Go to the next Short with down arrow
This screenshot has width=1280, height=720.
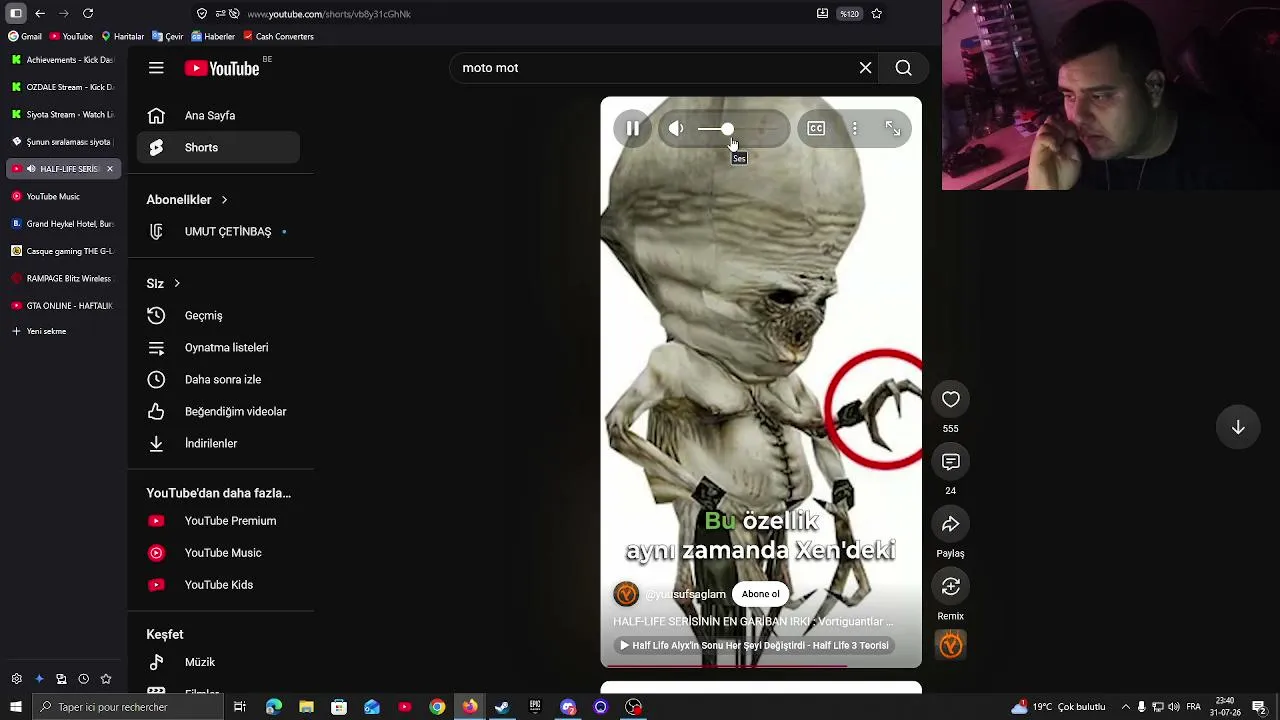point(1238,427)
